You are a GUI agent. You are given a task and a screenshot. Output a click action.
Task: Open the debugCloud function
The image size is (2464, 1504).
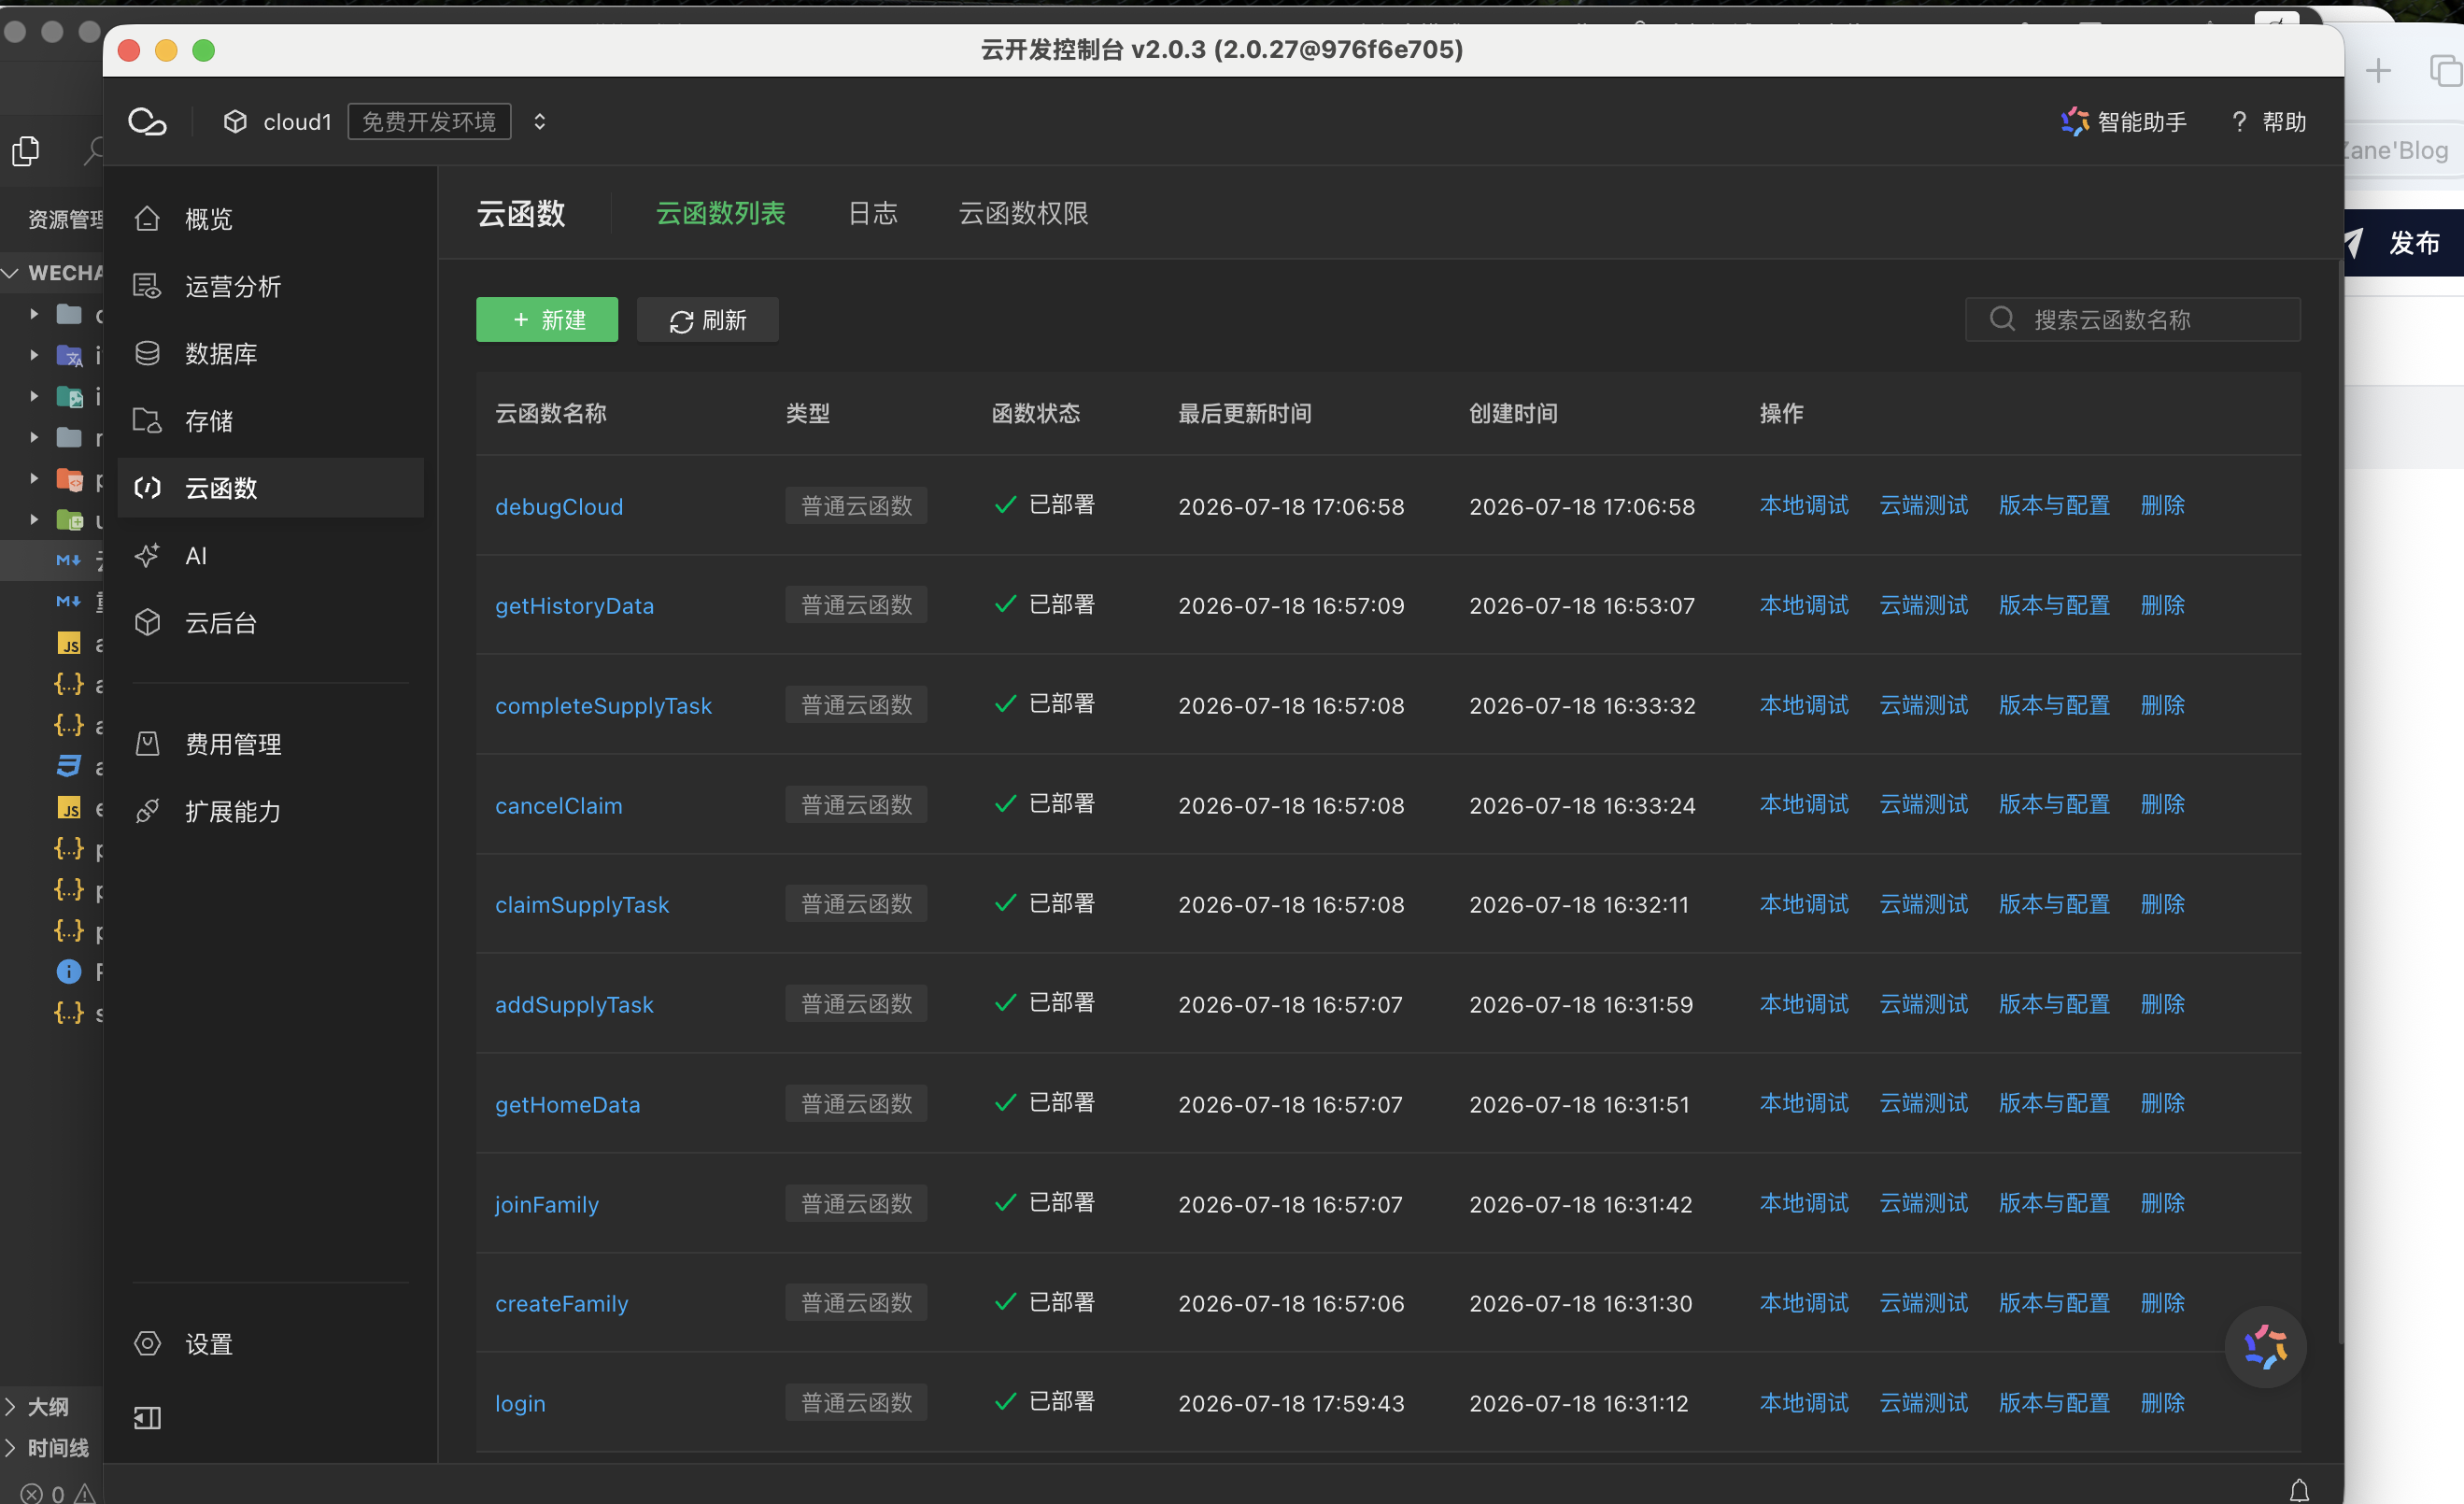[x=559, y=507]
